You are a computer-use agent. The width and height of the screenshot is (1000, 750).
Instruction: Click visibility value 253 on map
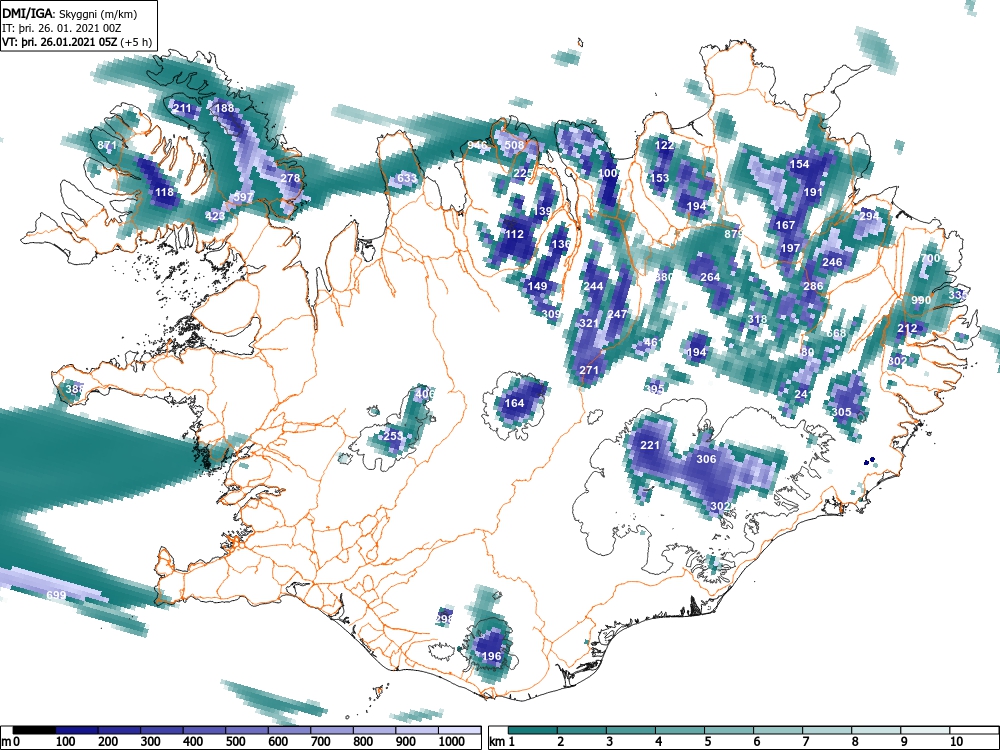[x=393, y=436]
